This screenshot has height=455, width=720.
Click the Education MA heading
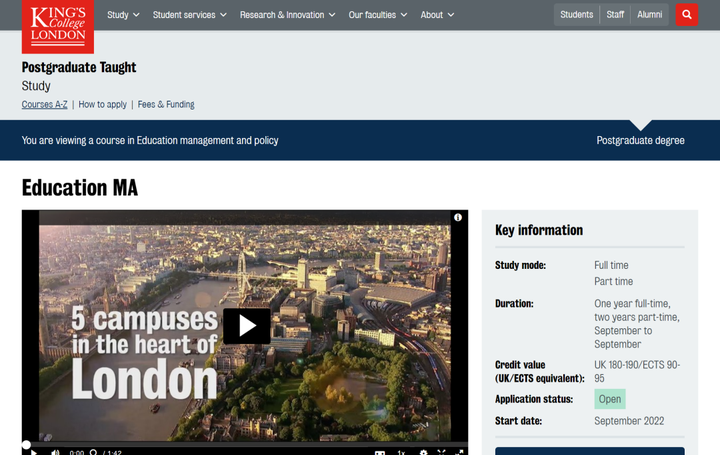click(79, 188)
